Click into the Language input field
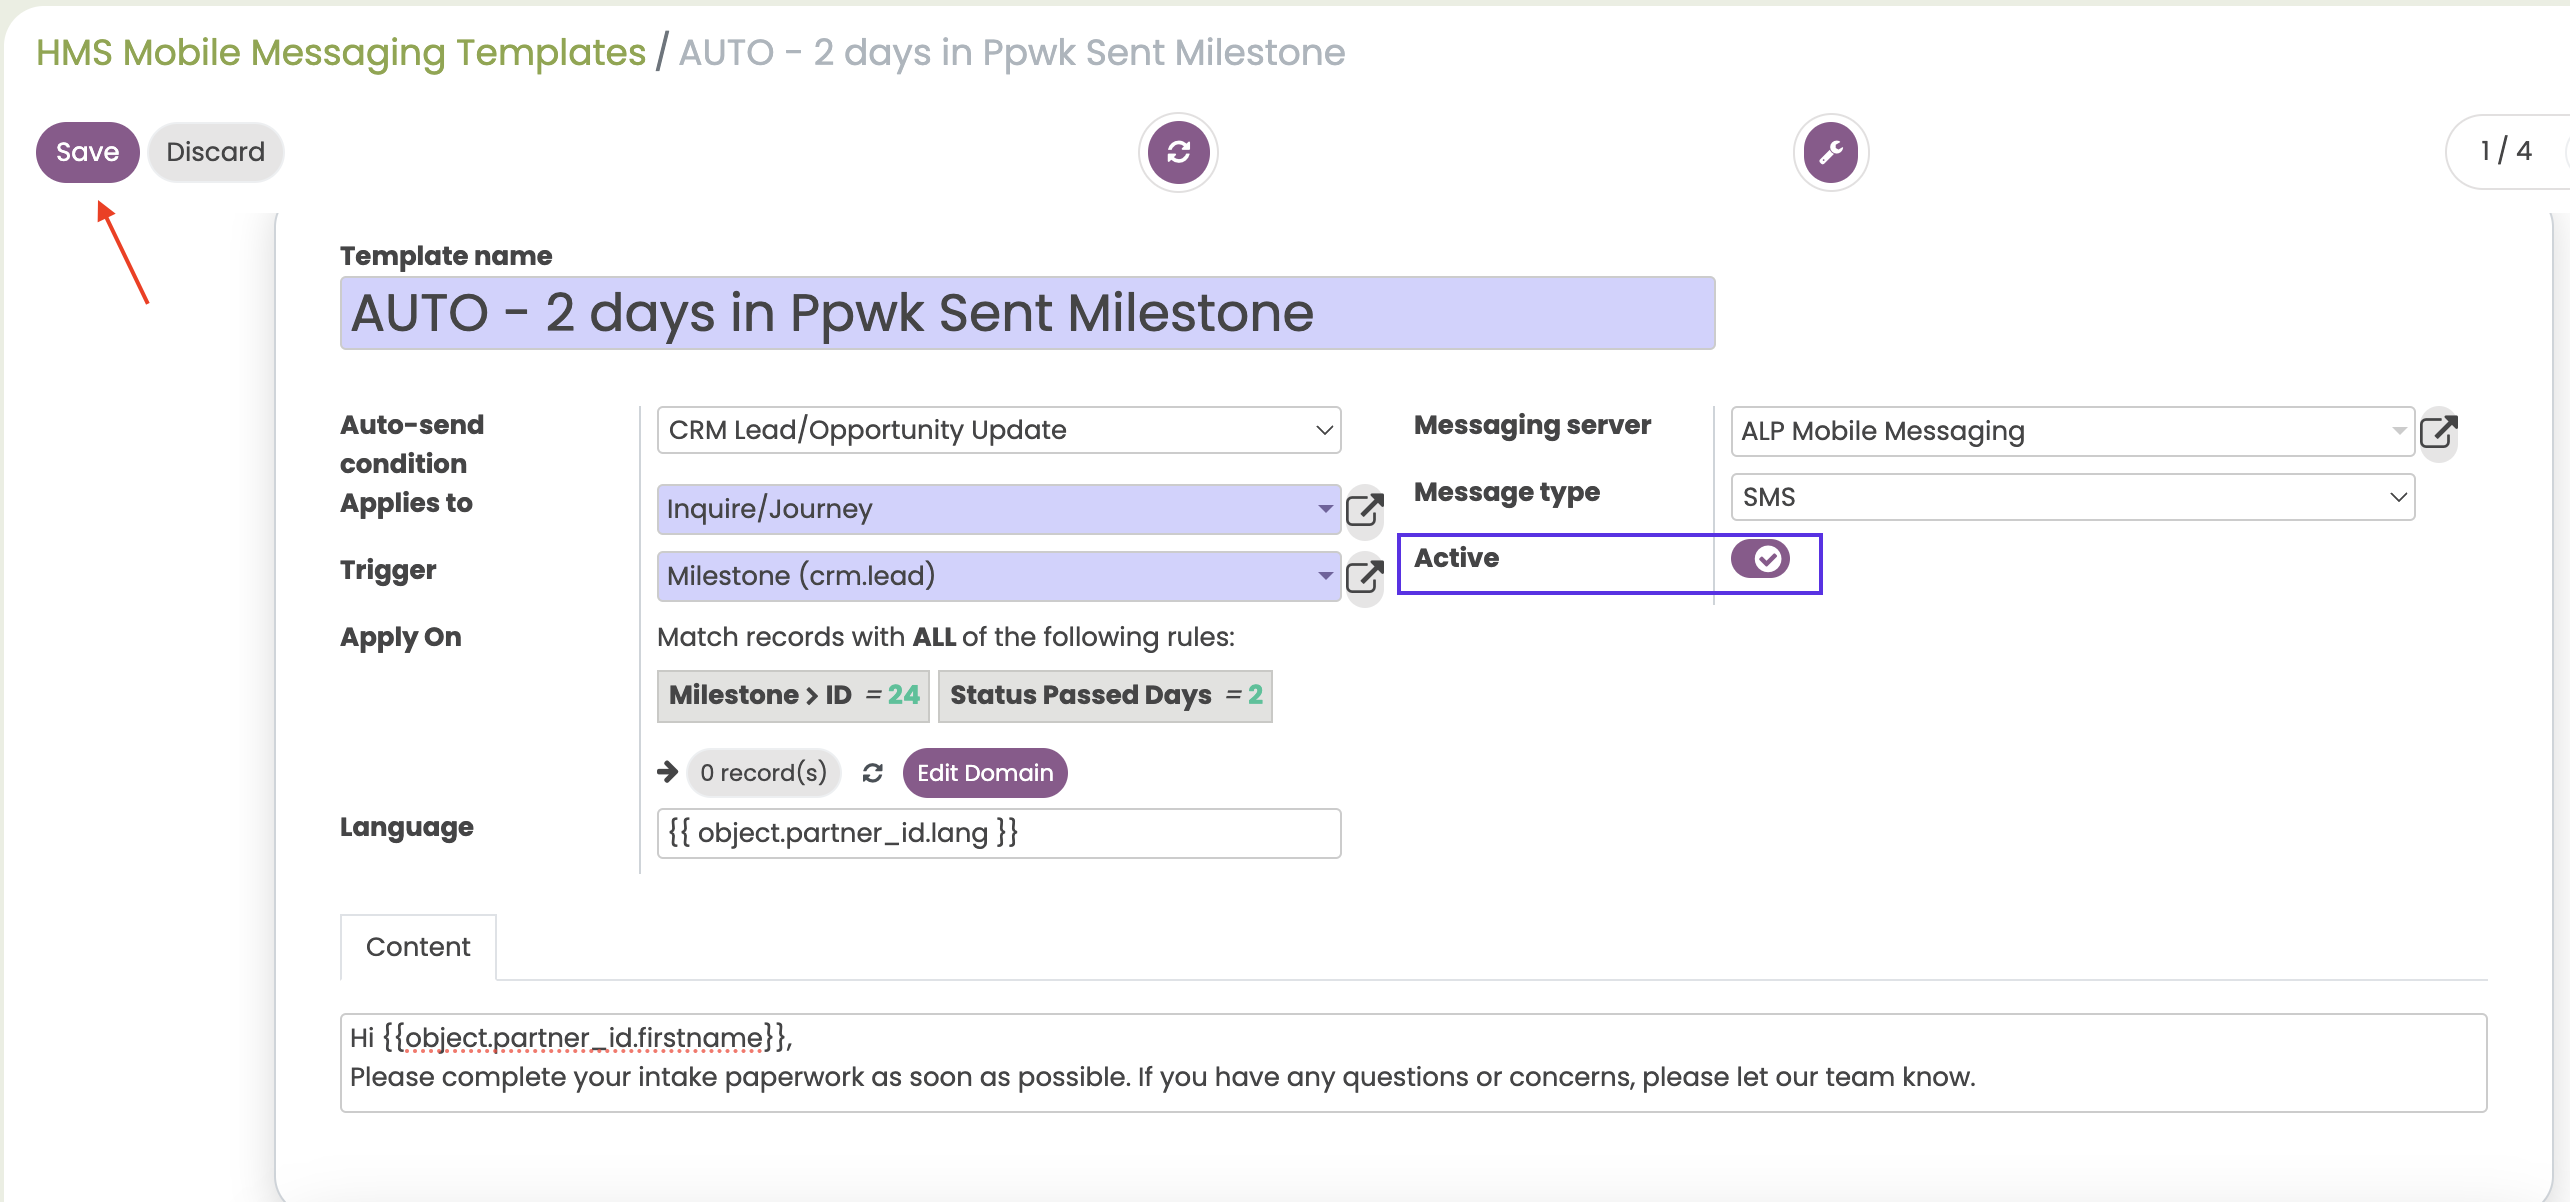This screenshot has width=2570, height=1202. (998, 833)
